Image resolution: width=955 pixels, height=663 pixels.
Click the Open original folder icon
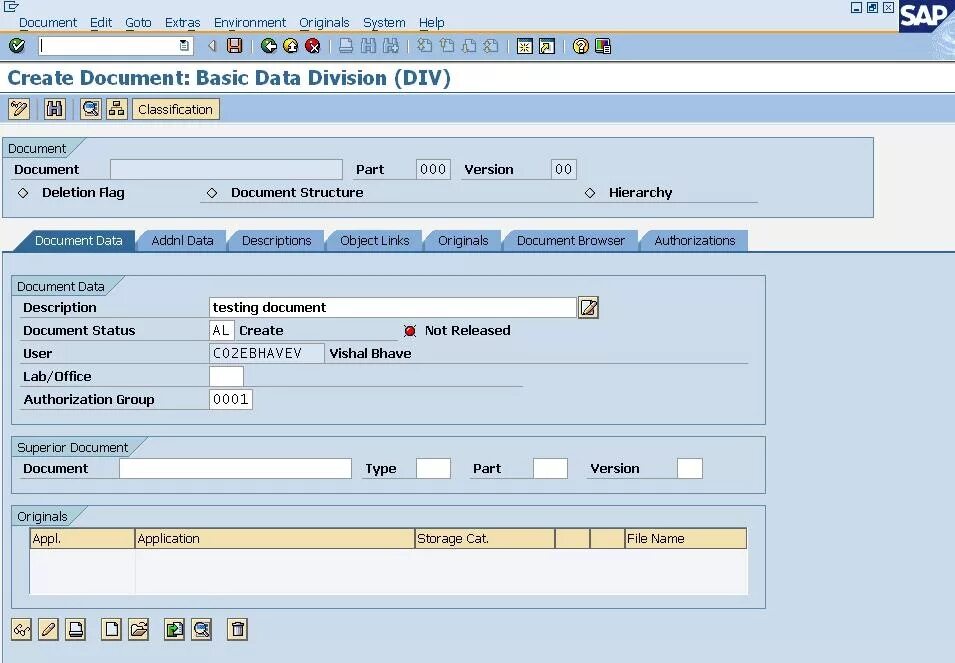tap(139, 630)
